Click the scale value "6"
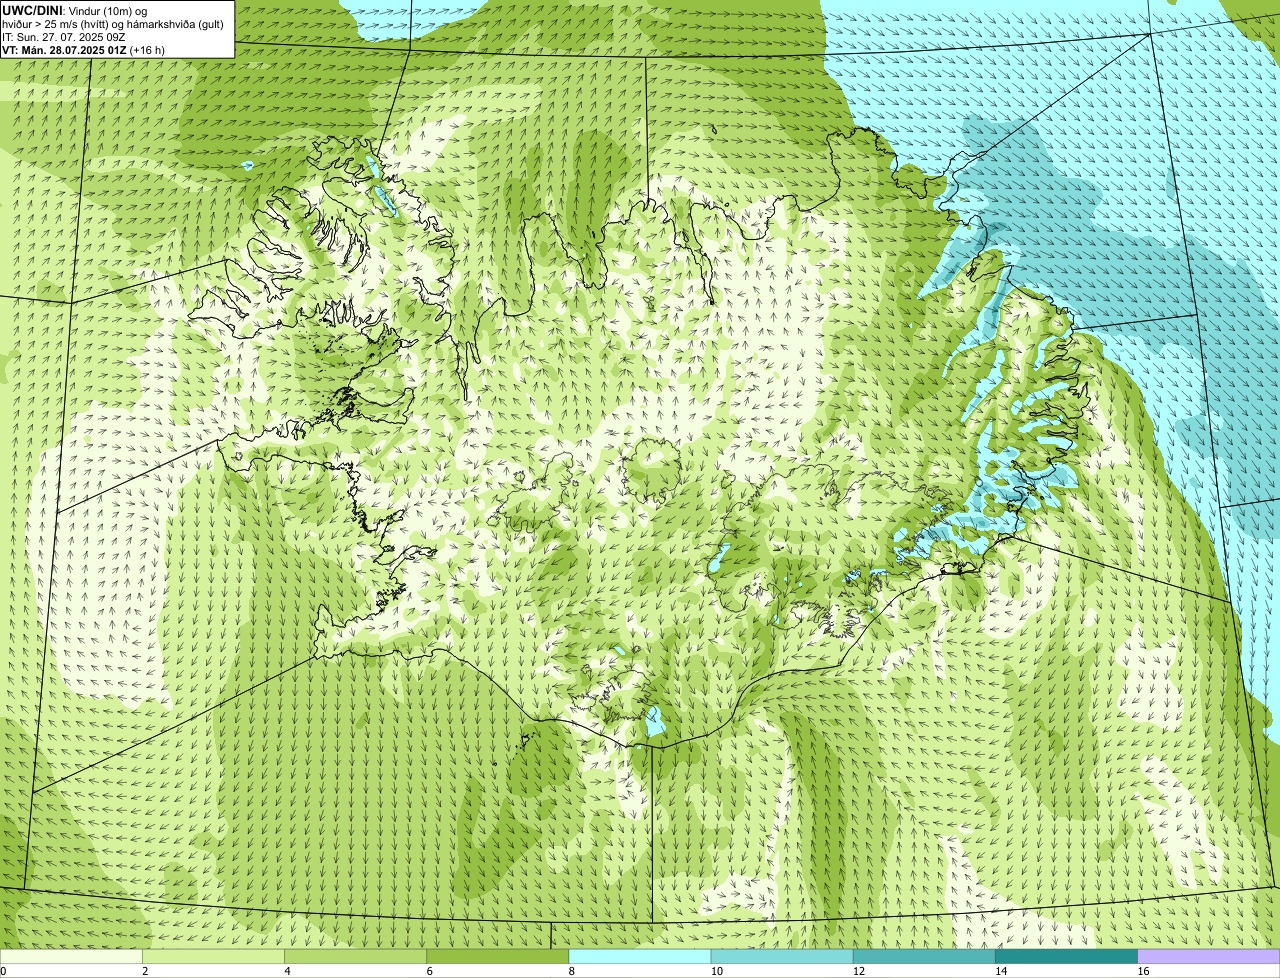This screenshot has width=1280, height=978. click(429, 971)
